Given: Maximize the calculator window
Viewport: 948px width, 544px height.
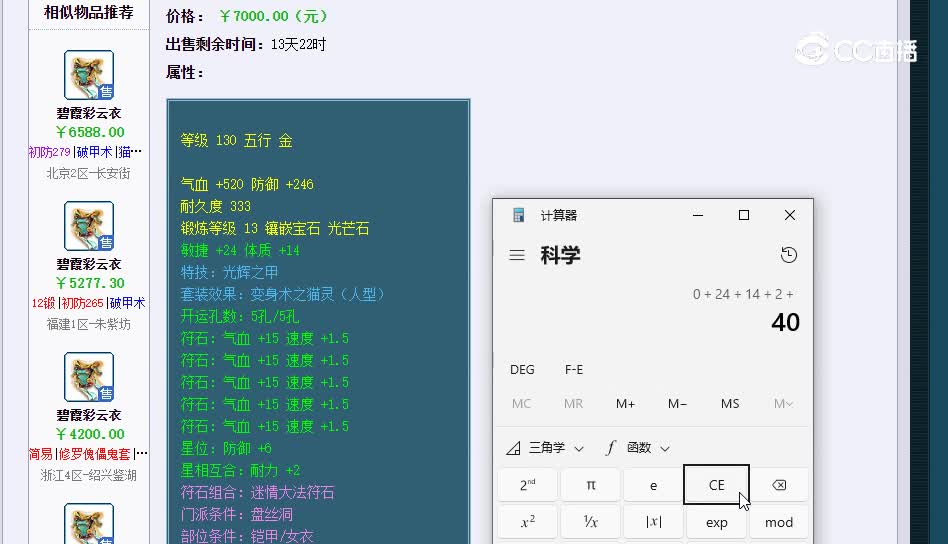Looking at the screenshot, I should point(744,215).
